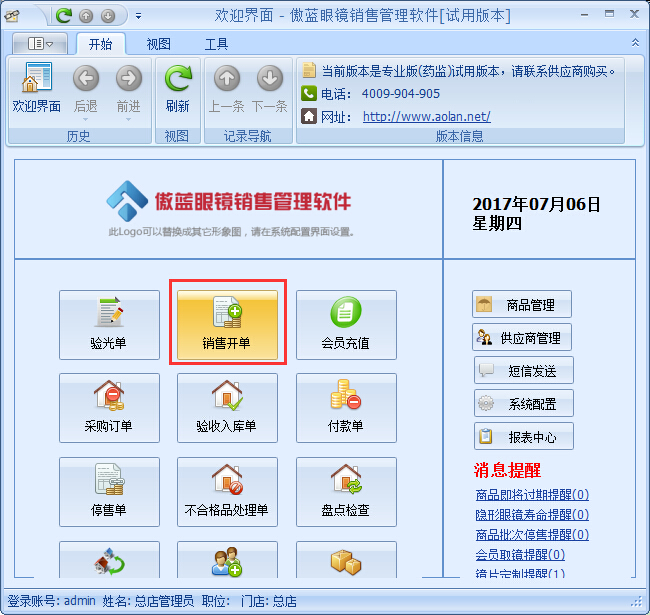Expand the quick access toolbar customize arrow
The width and height of the screenshot is (650, 615).
tap(138, 16)
